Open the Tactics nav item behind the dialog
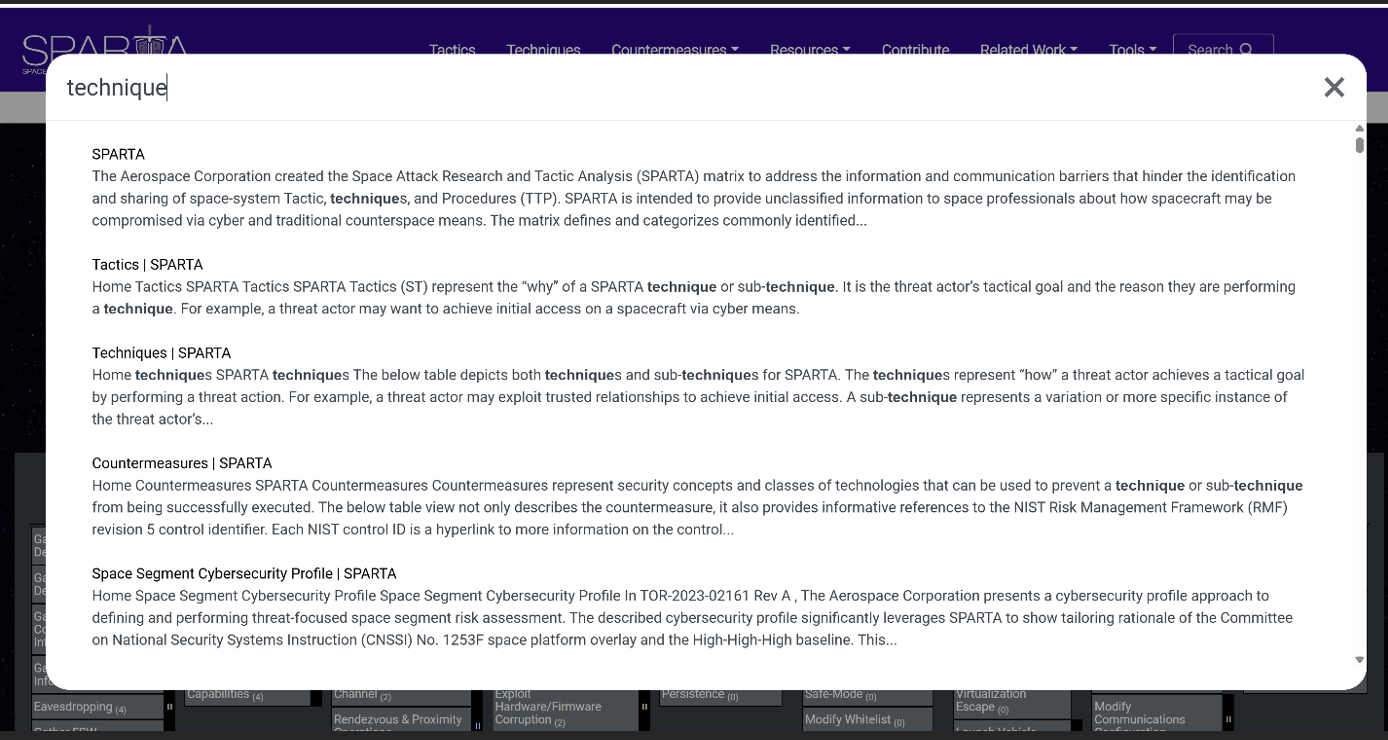Screen dimensions: 1388x740 click(452, 49)
